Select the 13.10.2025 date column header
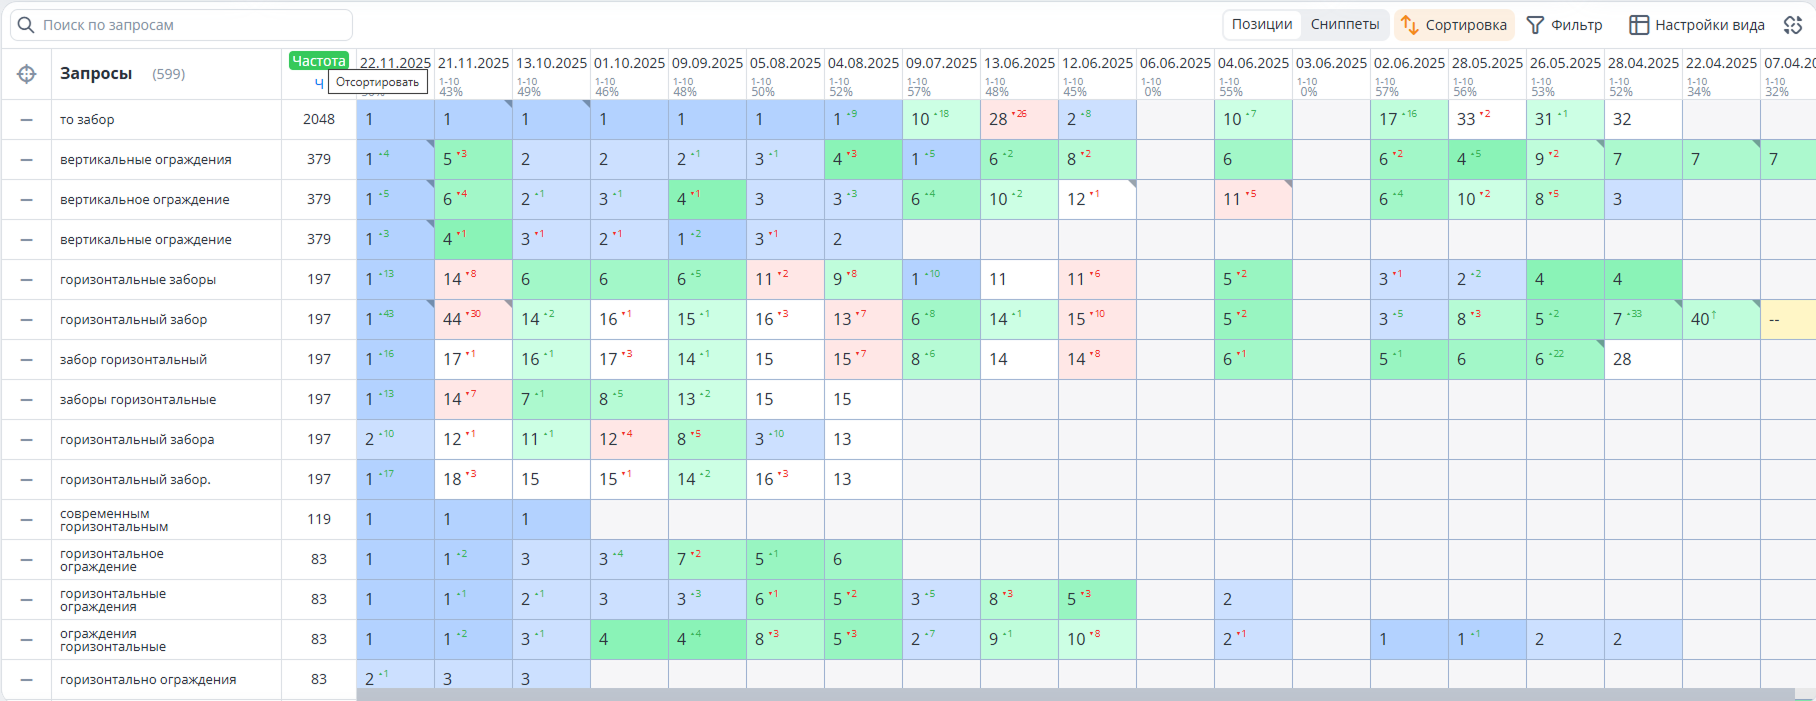 (551, 63)
